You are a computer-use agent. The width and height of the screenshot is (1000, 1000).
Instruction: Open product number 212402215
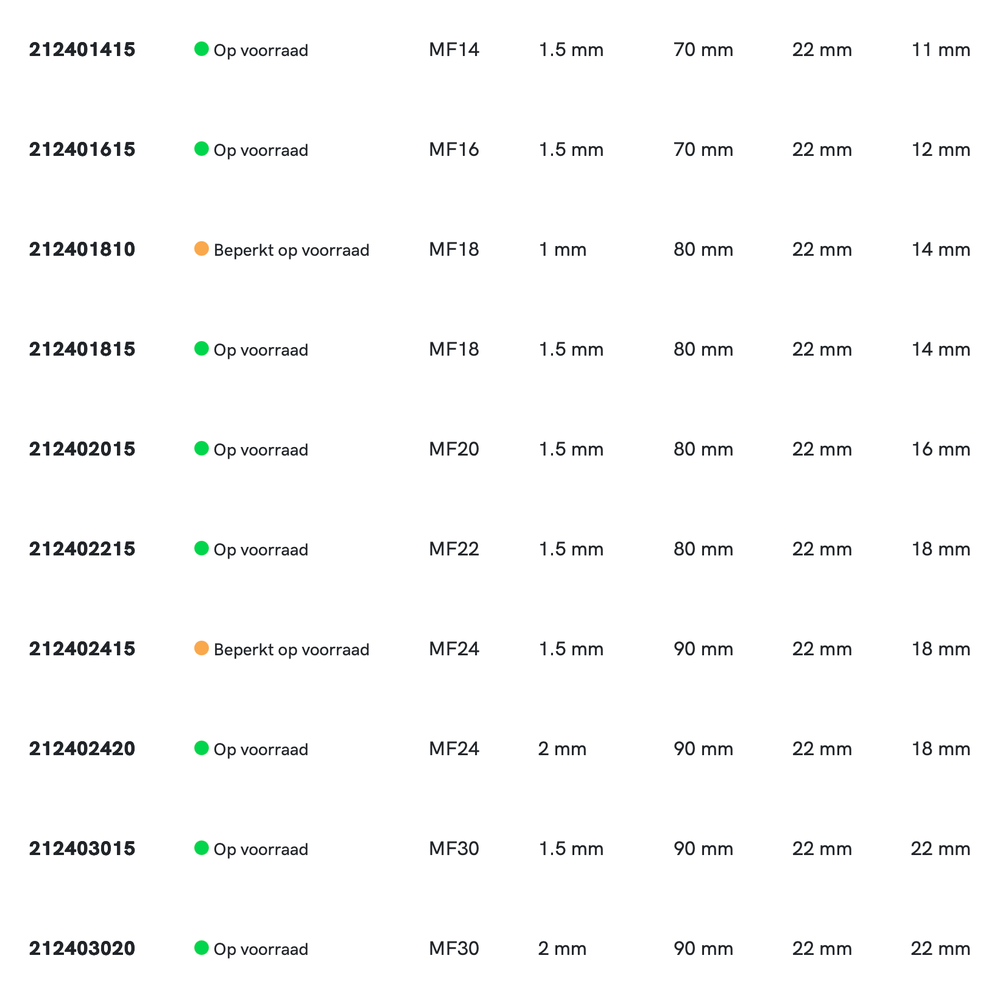pyautogui.click(x=82, y=549)
